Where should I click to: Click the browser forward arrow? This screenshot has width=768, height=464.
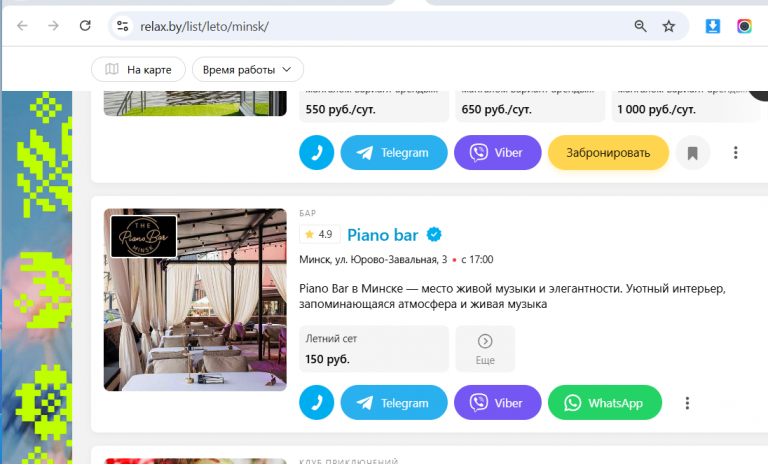tap(53, 26)
